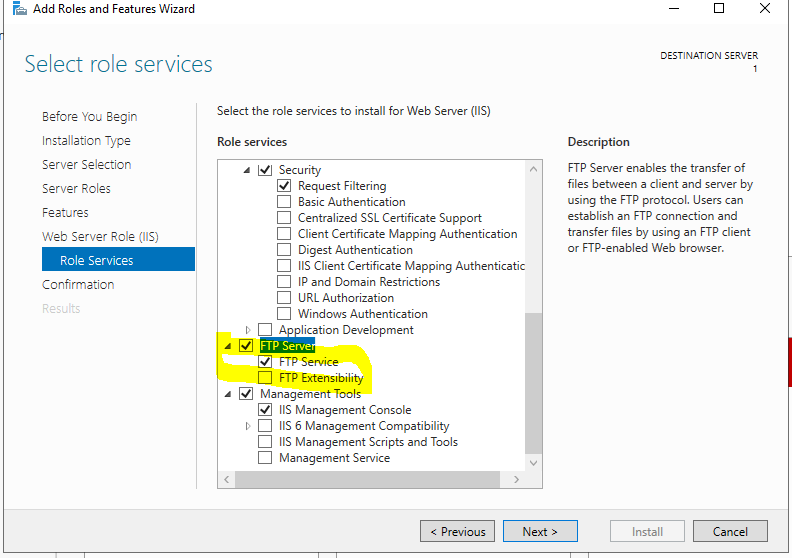Viewport: 792px width, 558px height.
Task: Uncheck the FTP Service checkbox
Action: (265, 362)
